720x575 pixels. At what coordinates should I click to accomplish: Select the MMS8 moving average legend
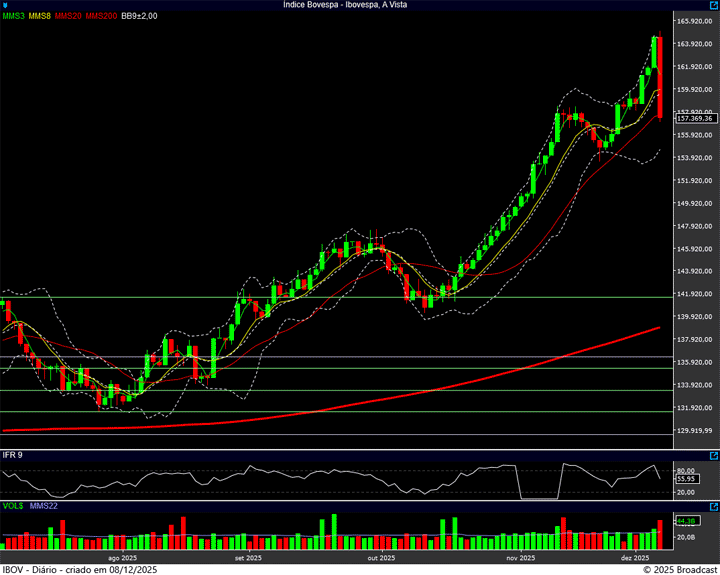point(40,16)
